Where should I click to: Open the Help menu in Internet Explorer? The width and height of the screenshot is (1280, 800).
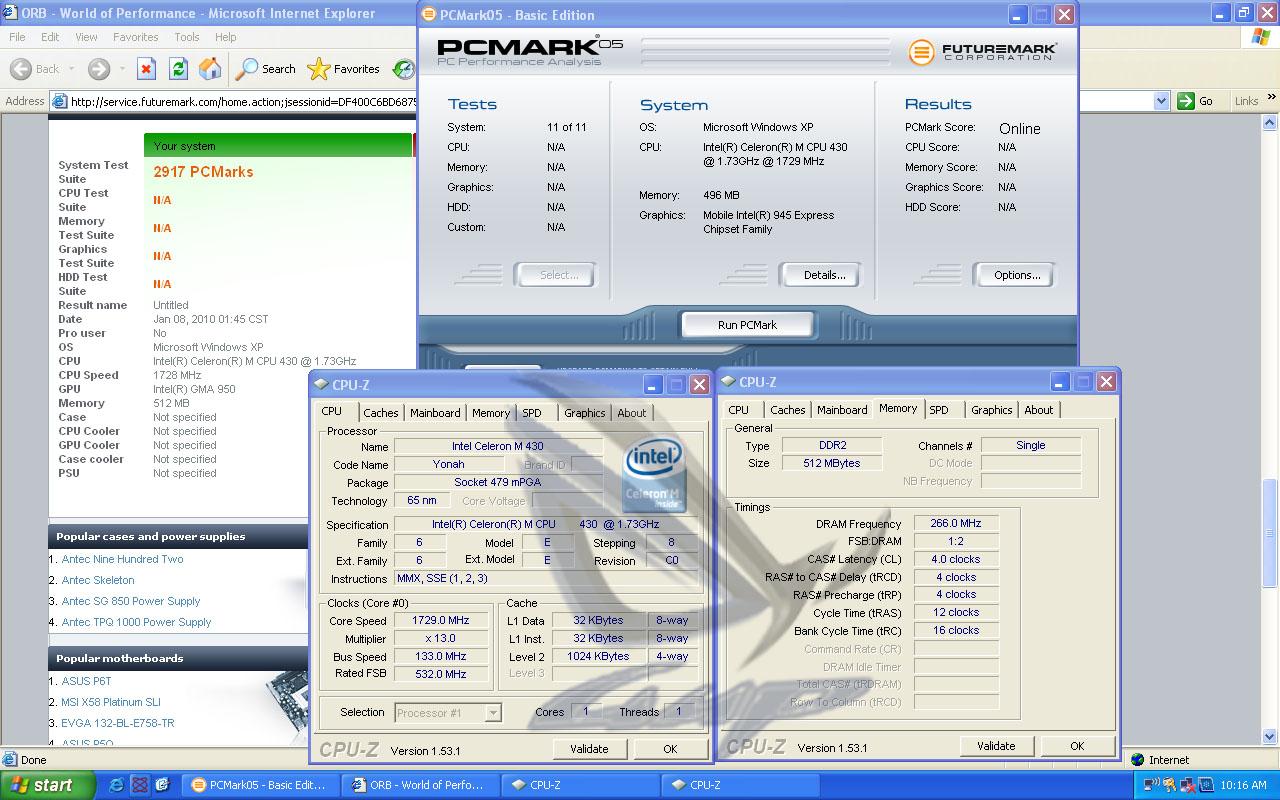click(x=226, y=37)
